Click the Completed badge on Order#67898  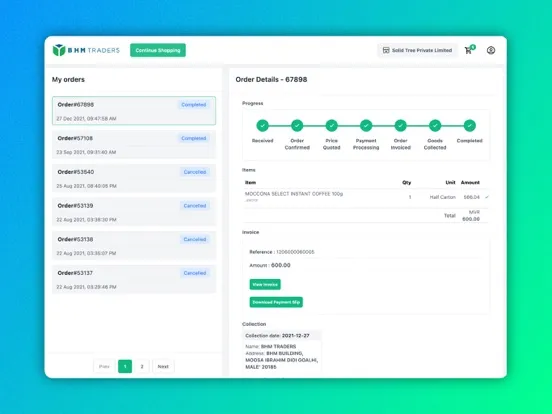[x=194, y=105]
